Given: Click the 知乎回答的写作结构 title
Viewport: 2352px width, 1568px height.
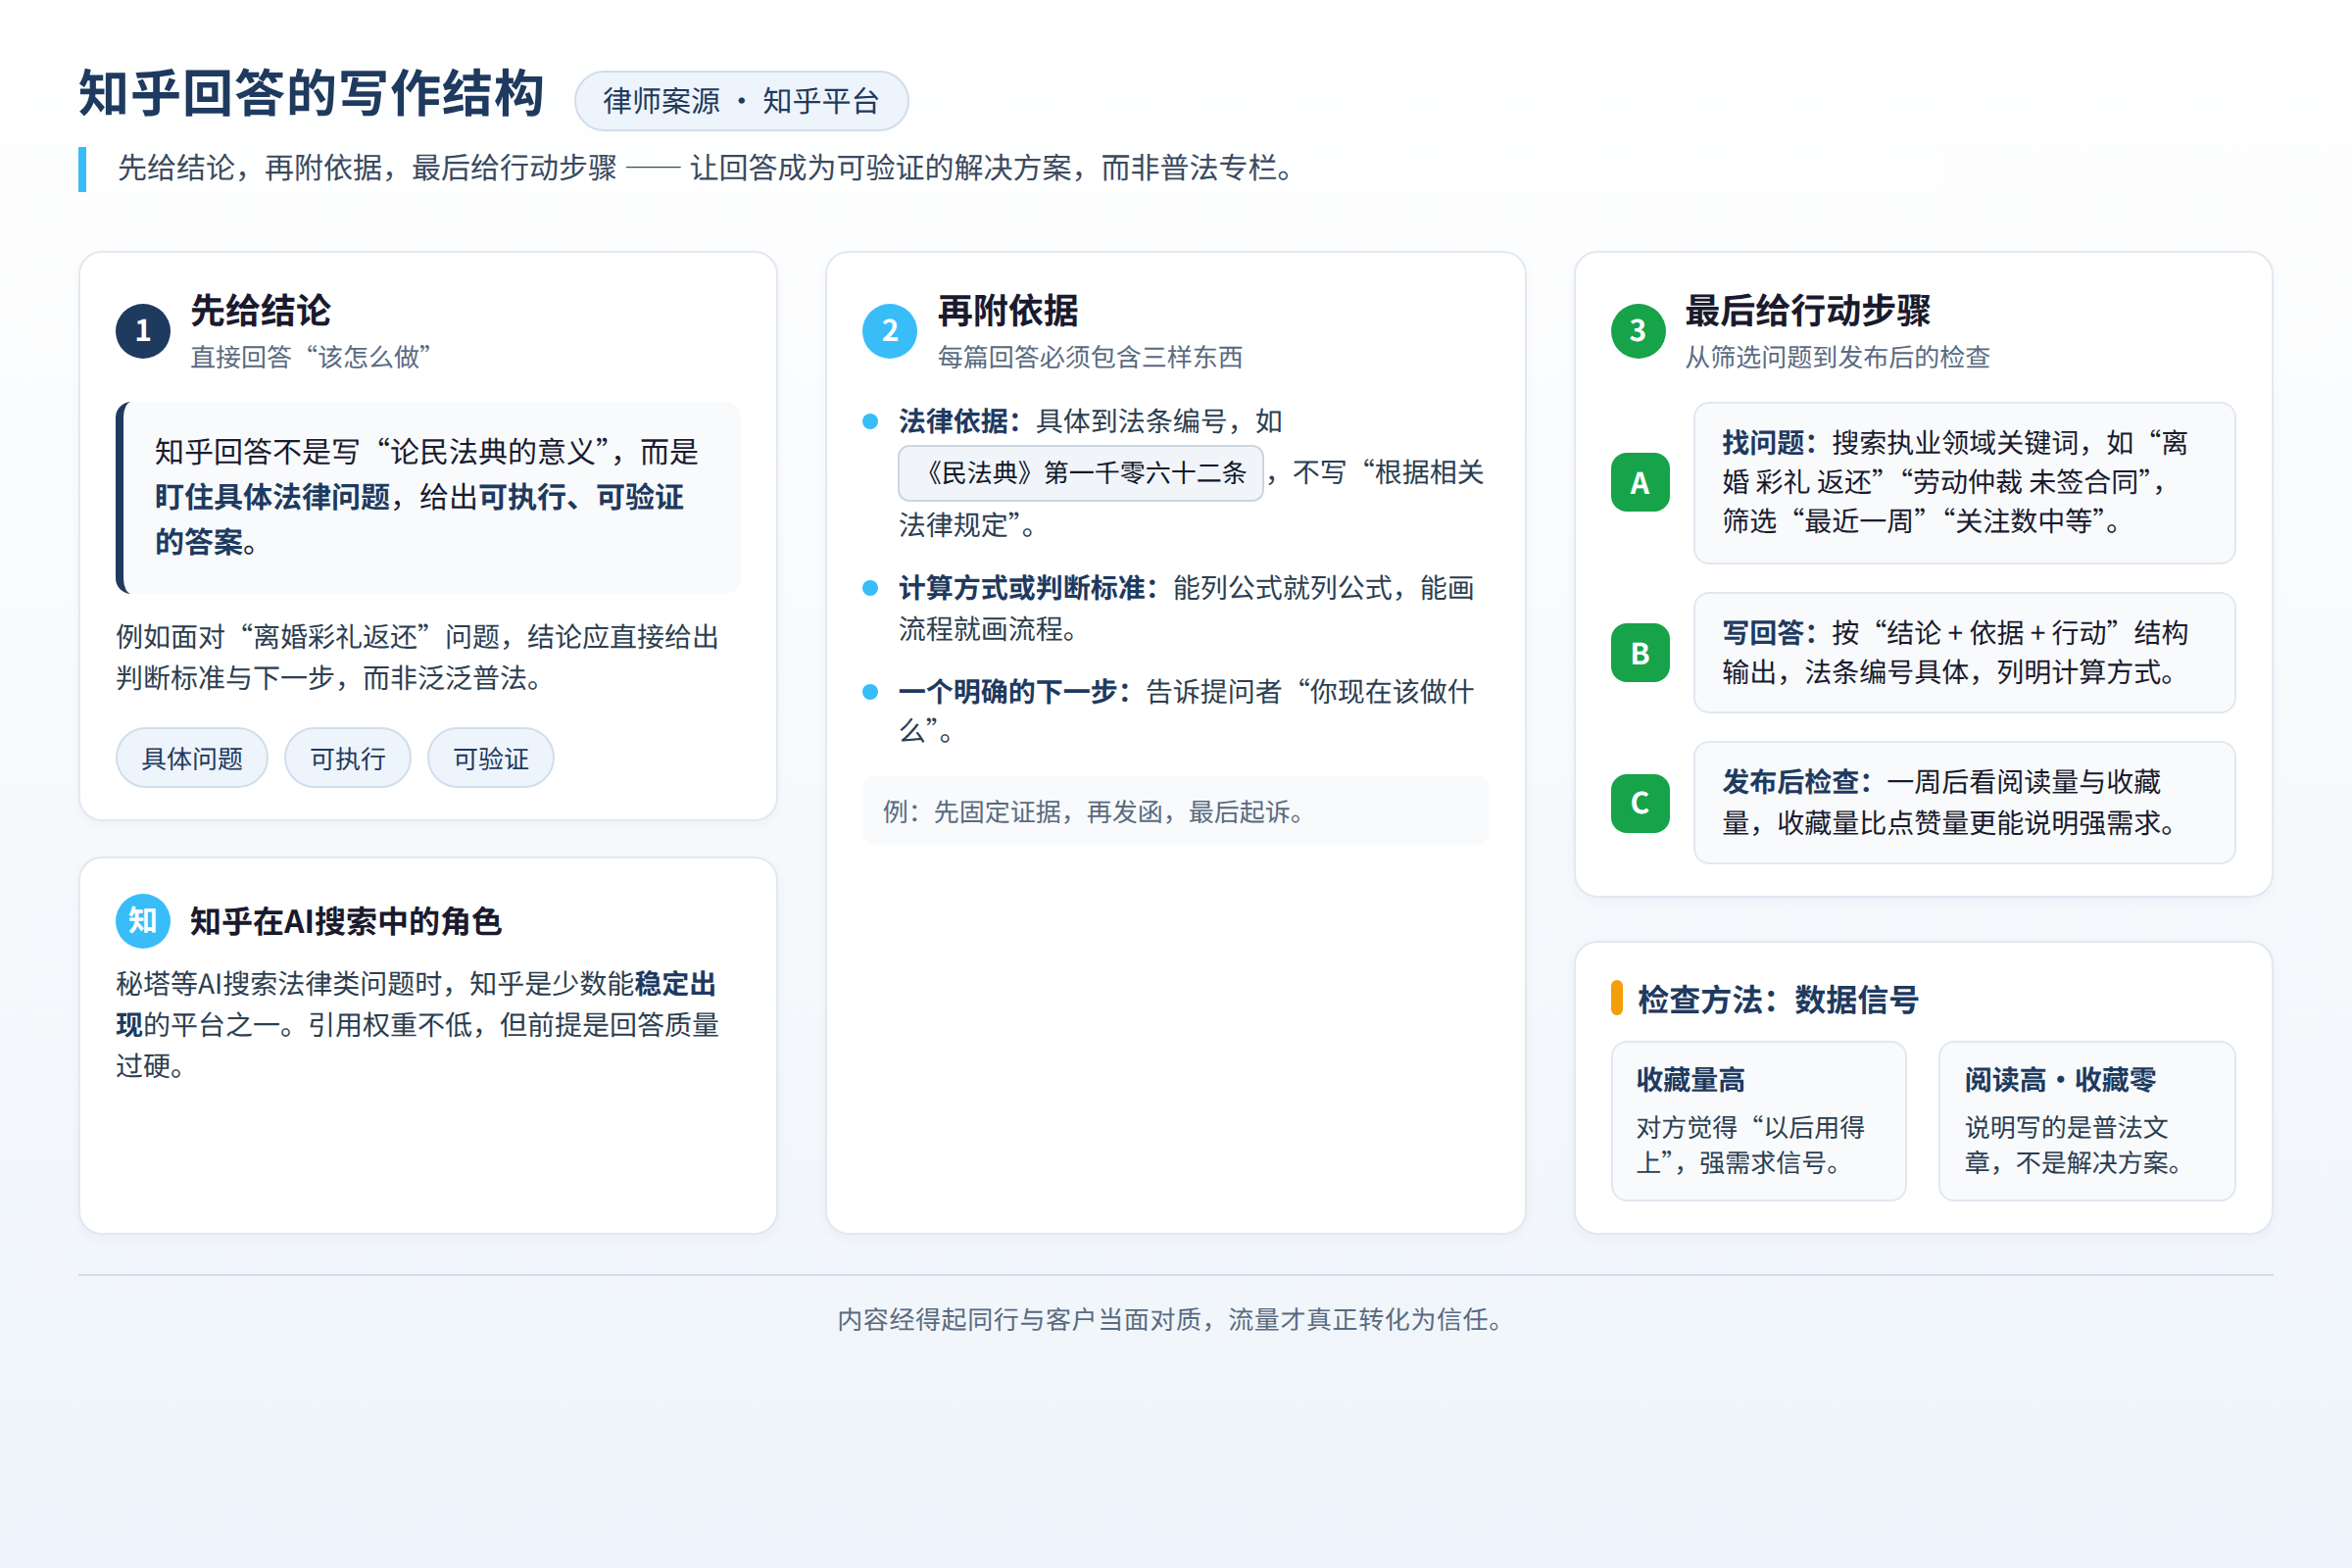Looking at the screenshot, I should [311, 95].
